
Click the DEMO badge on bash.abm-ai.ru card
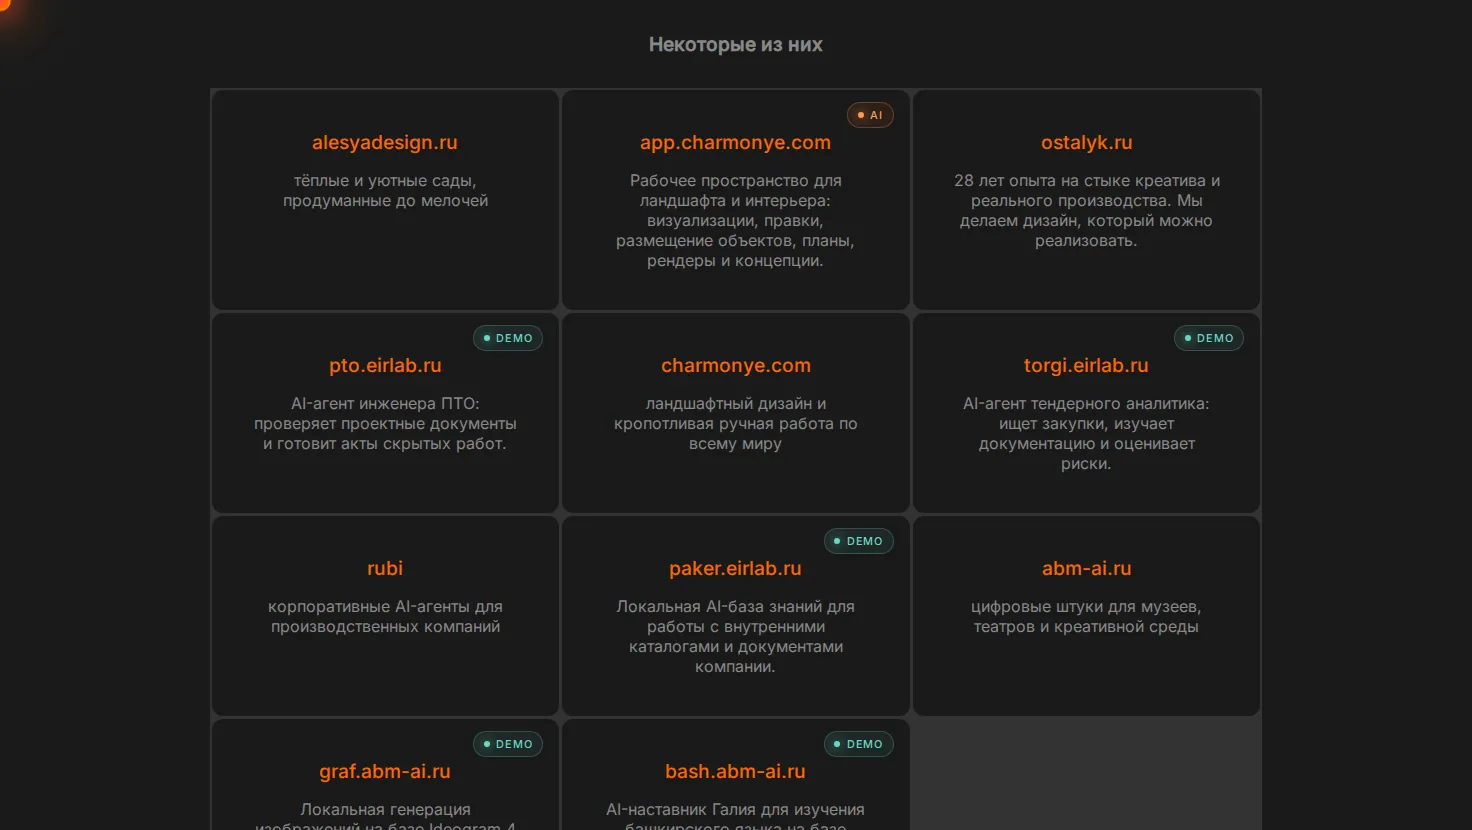859,744
